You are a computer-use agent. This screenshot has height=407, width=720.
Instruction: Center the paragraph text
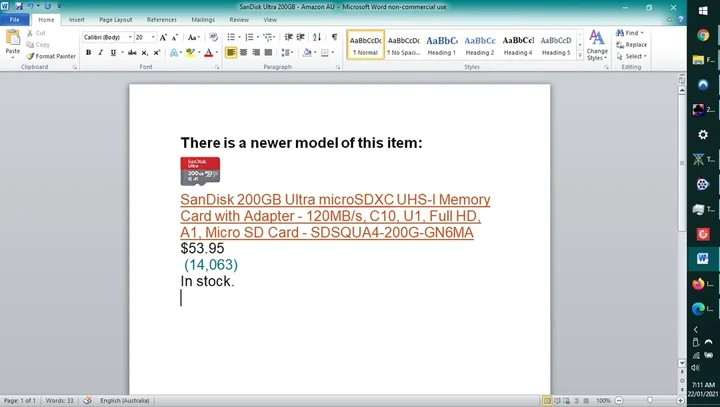(x=243, y=53)
